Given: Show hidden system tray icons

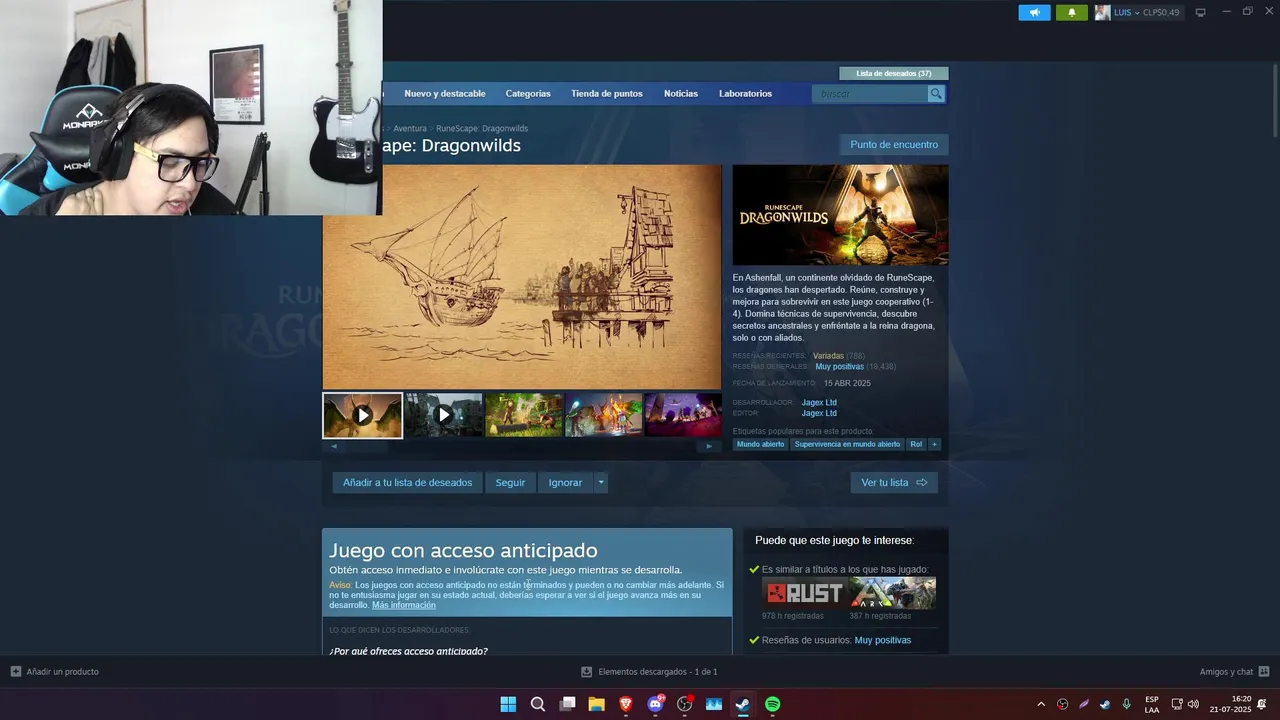Looking at the screenshot, I should point(1041,704).
